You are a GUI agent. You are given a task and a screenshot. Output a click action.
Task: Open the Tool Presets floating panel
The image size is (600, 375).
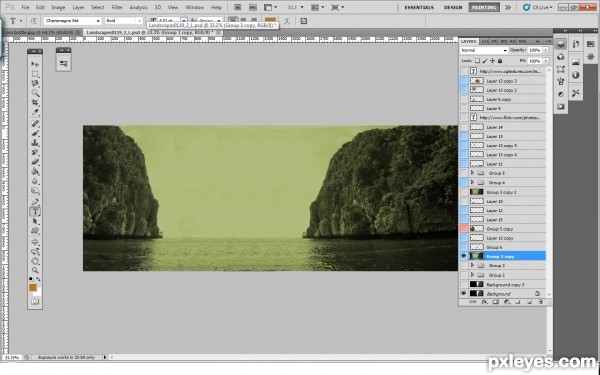pos(63,63)
